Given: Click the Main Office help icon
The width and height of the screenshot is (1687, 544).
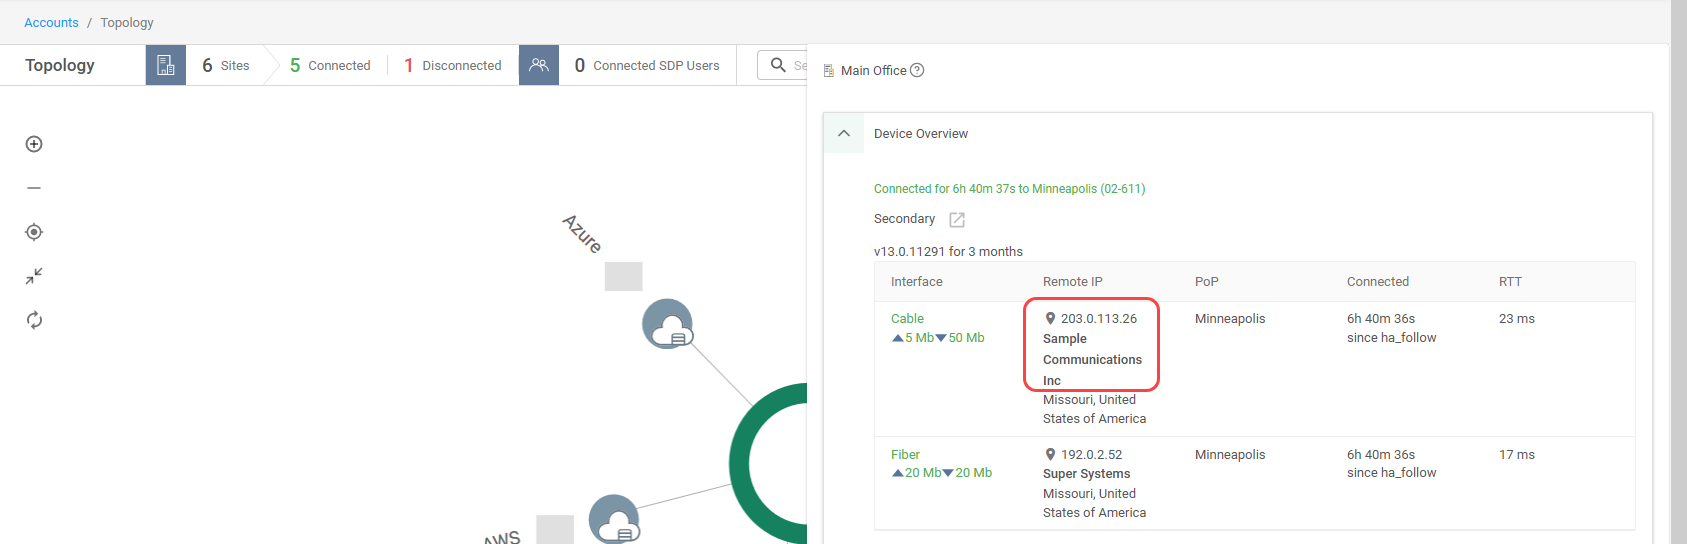Looking at the screenshot, I should pyautogui.click(x=917, y=70).
